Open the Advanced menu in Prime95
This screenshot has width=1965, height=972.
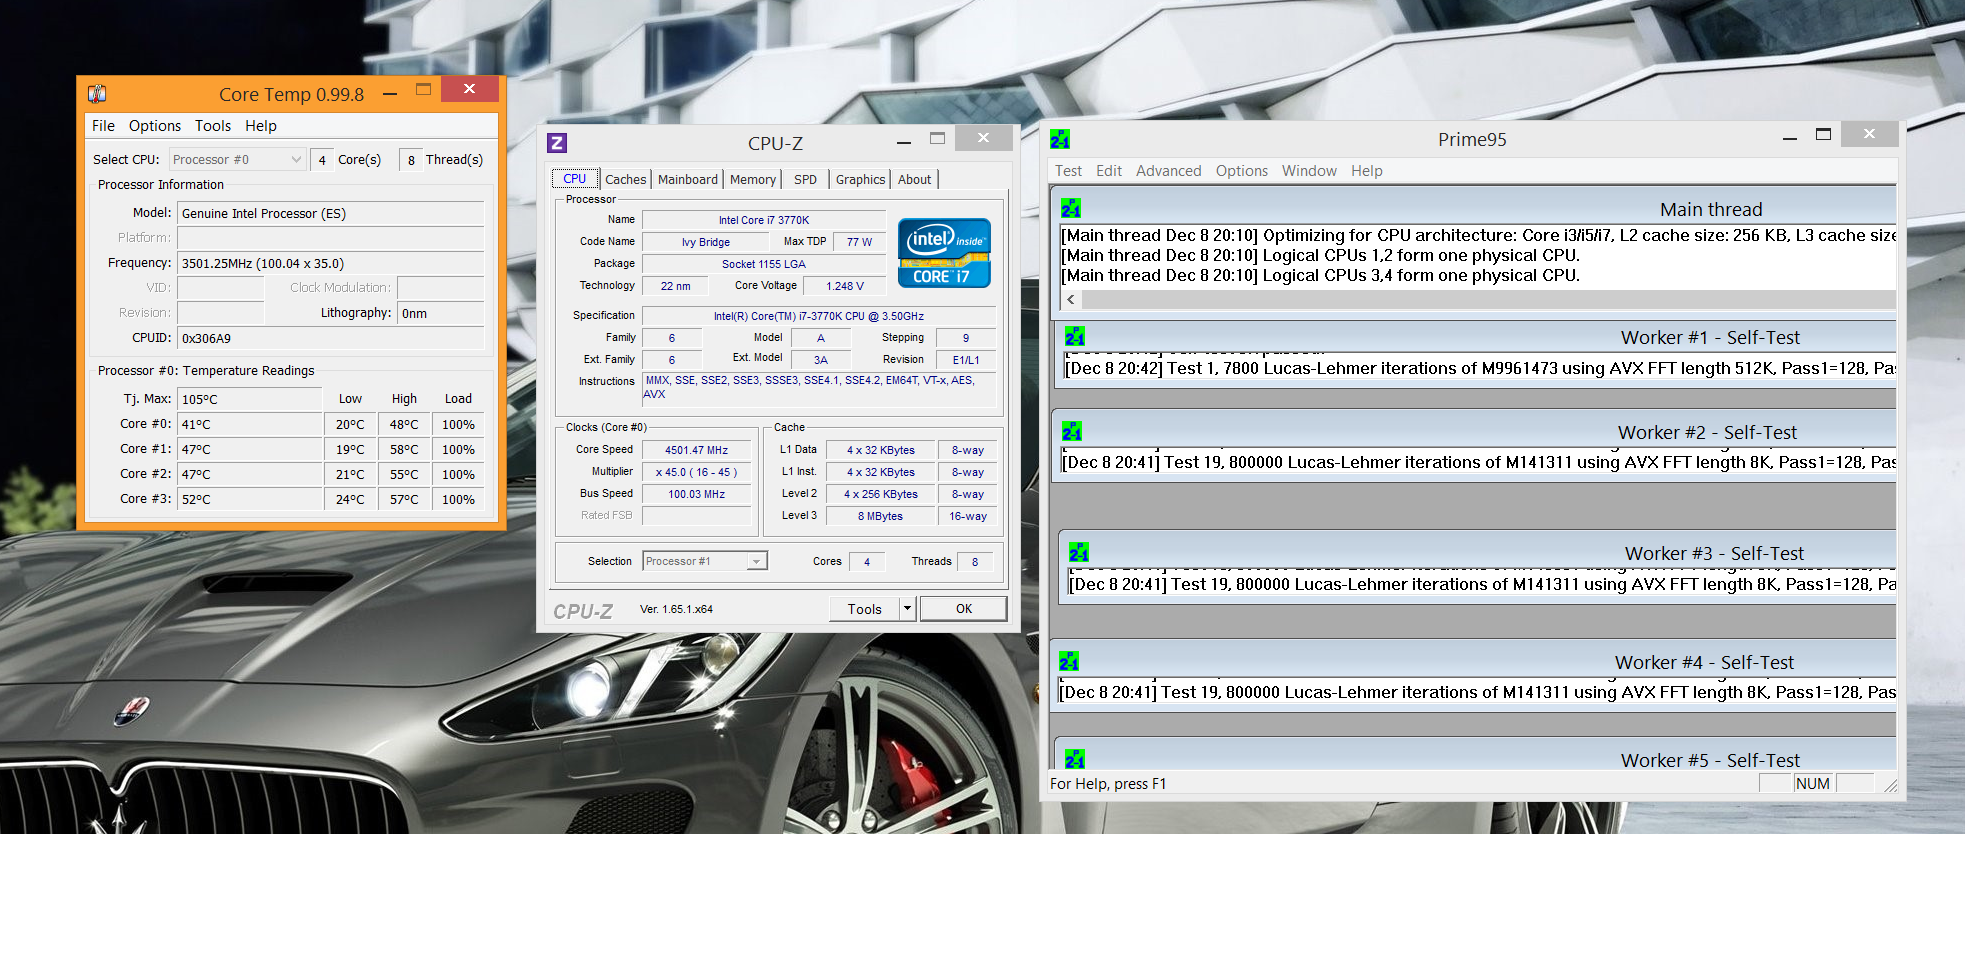point(1169,171)
